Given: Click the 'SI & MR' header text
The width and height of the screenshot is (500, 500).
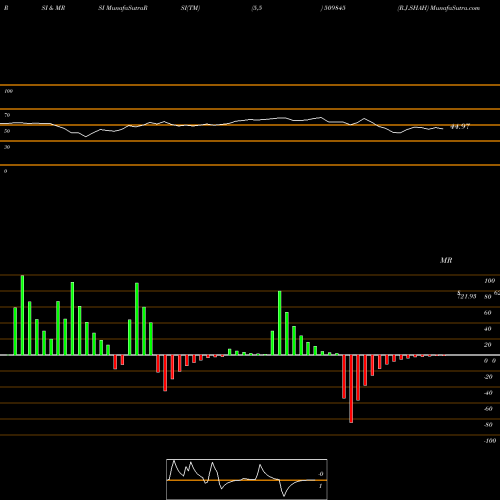Looking at the screenshot, I should pos(53,8).
